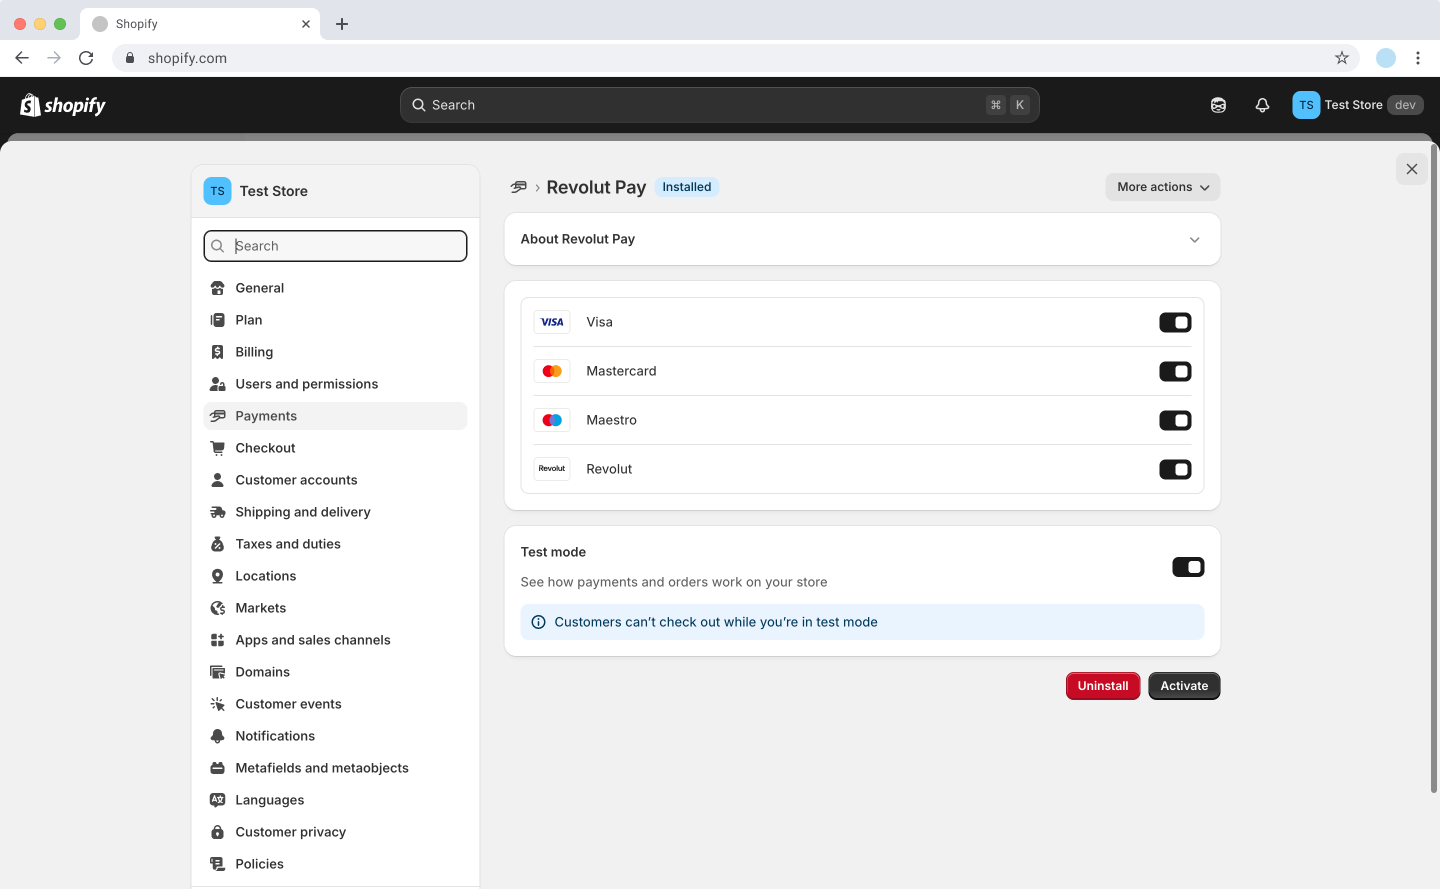The width and height of the screenshot is (1440, 889).
Task: Reload the page with the refresh icon
Action: [86, 58]
